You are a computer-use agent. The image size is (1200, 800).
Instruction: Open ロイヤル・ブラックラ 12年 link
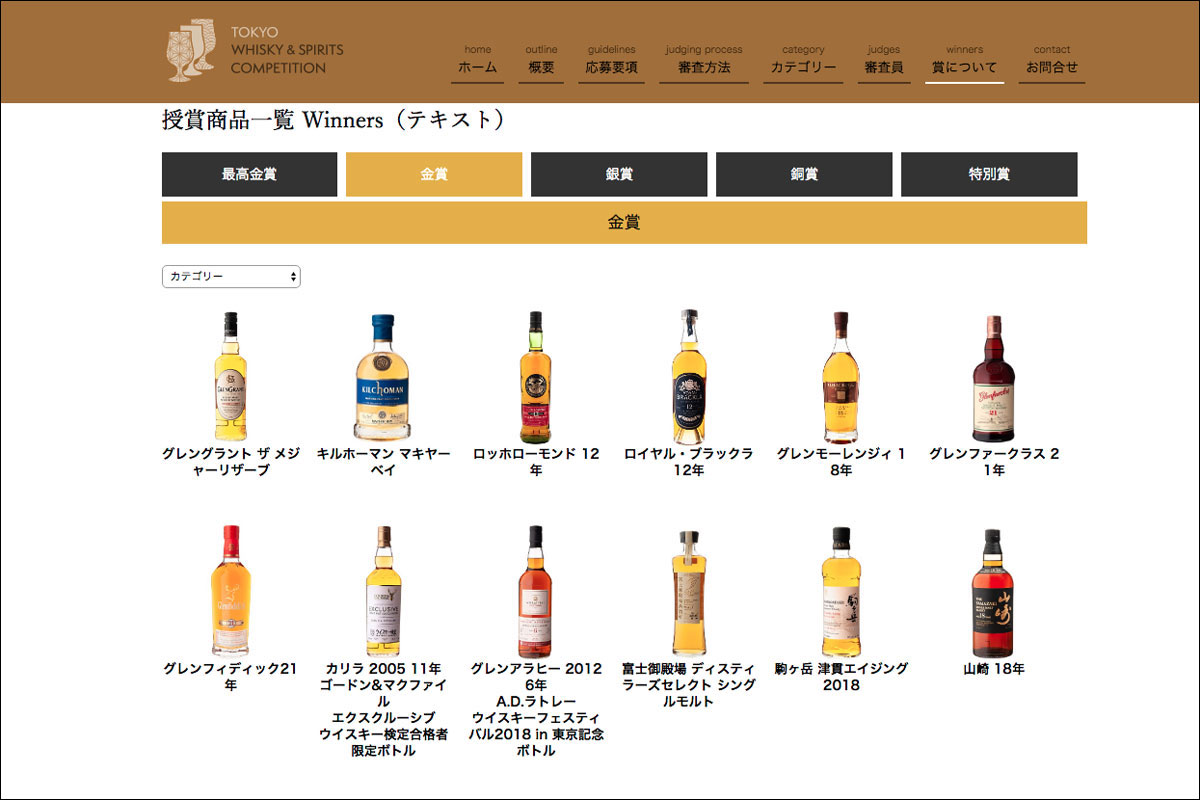click(x=689, y=462)
